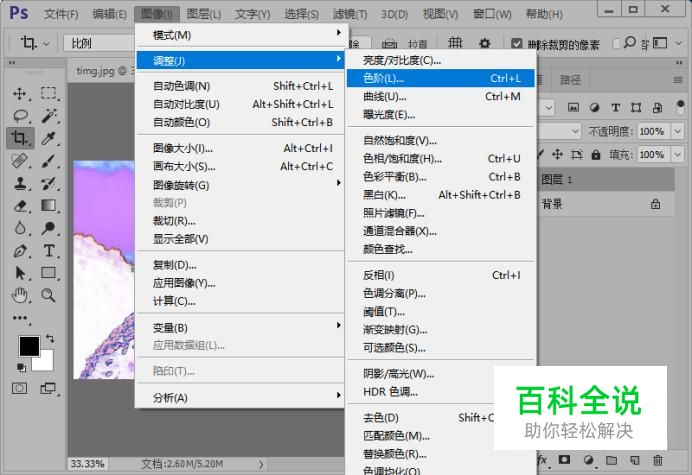Viewport: 692px width, 475px height.
Task: Lock all layer attributes
Action: [596, 155]
